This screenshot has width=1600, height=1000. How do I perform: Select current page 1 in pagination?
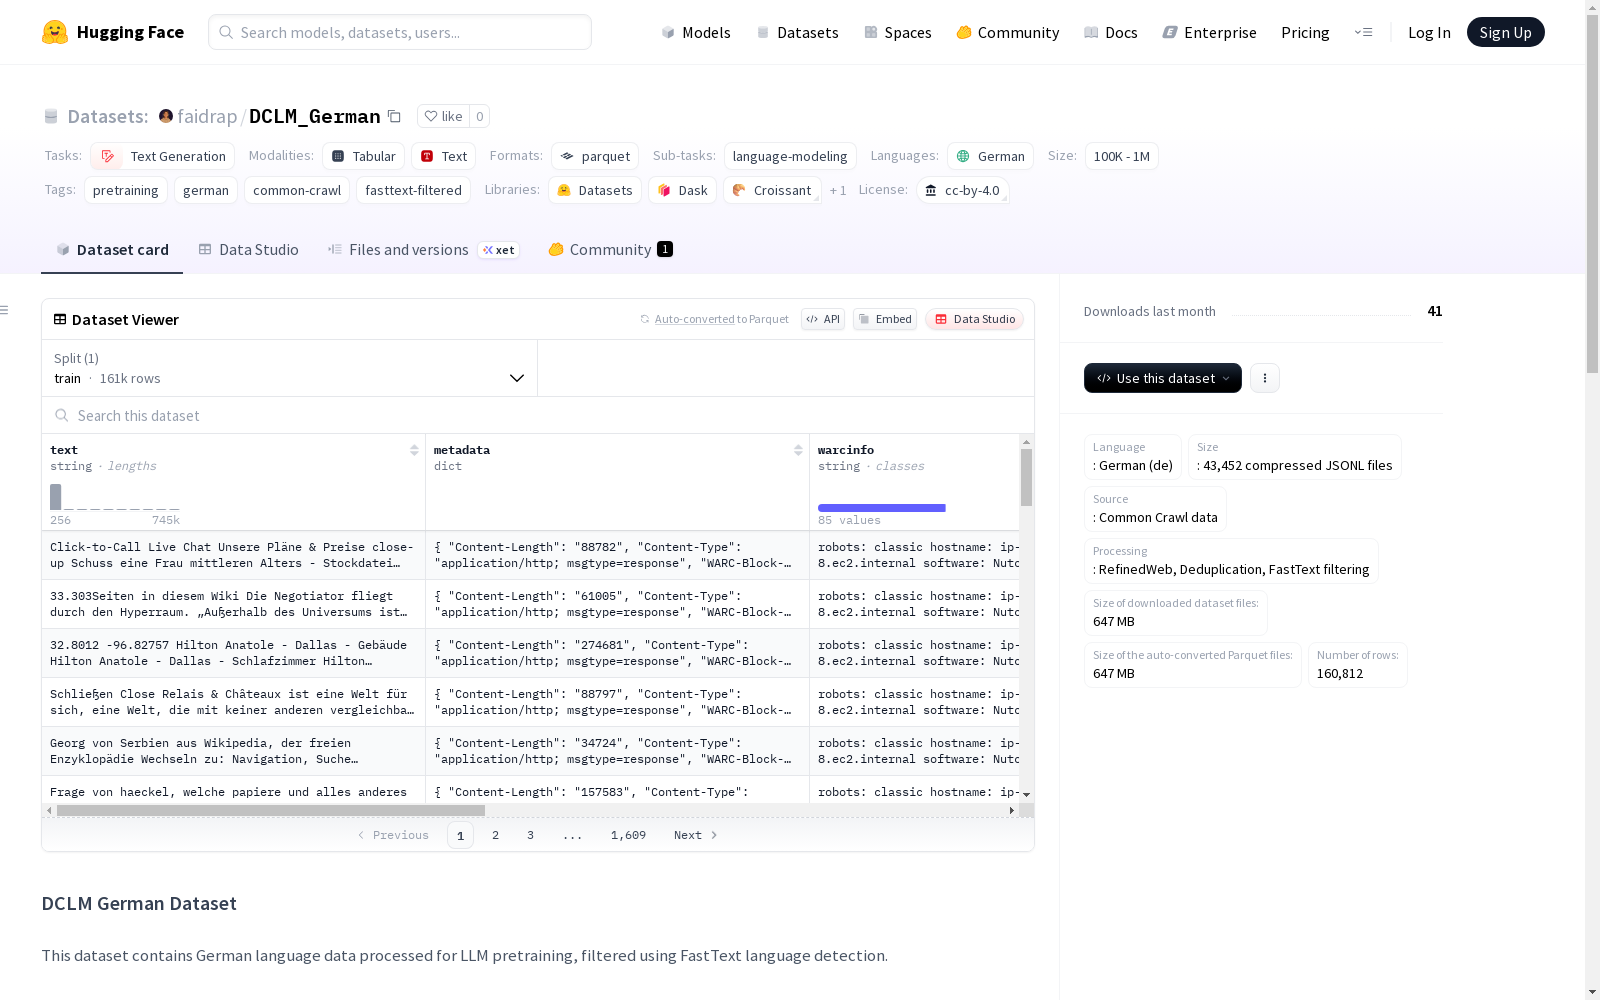pos(460,835)
